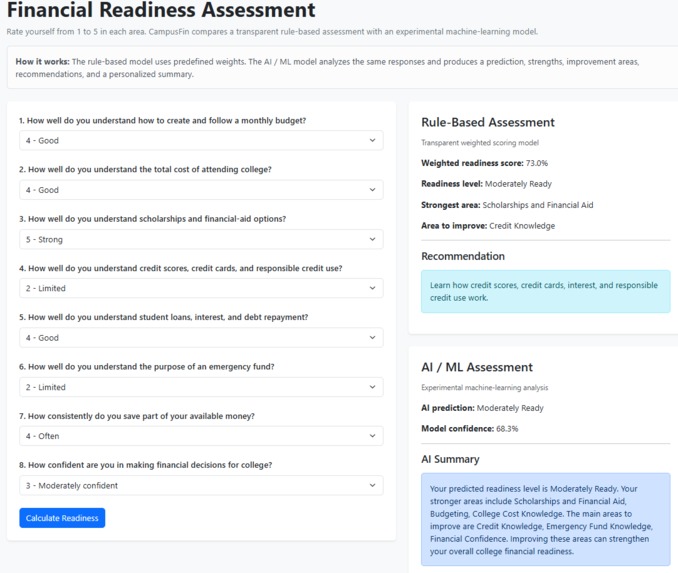Expand the emergency fund question dropdown
This screenshot has height=573, width=678.
tap(201, 387)
